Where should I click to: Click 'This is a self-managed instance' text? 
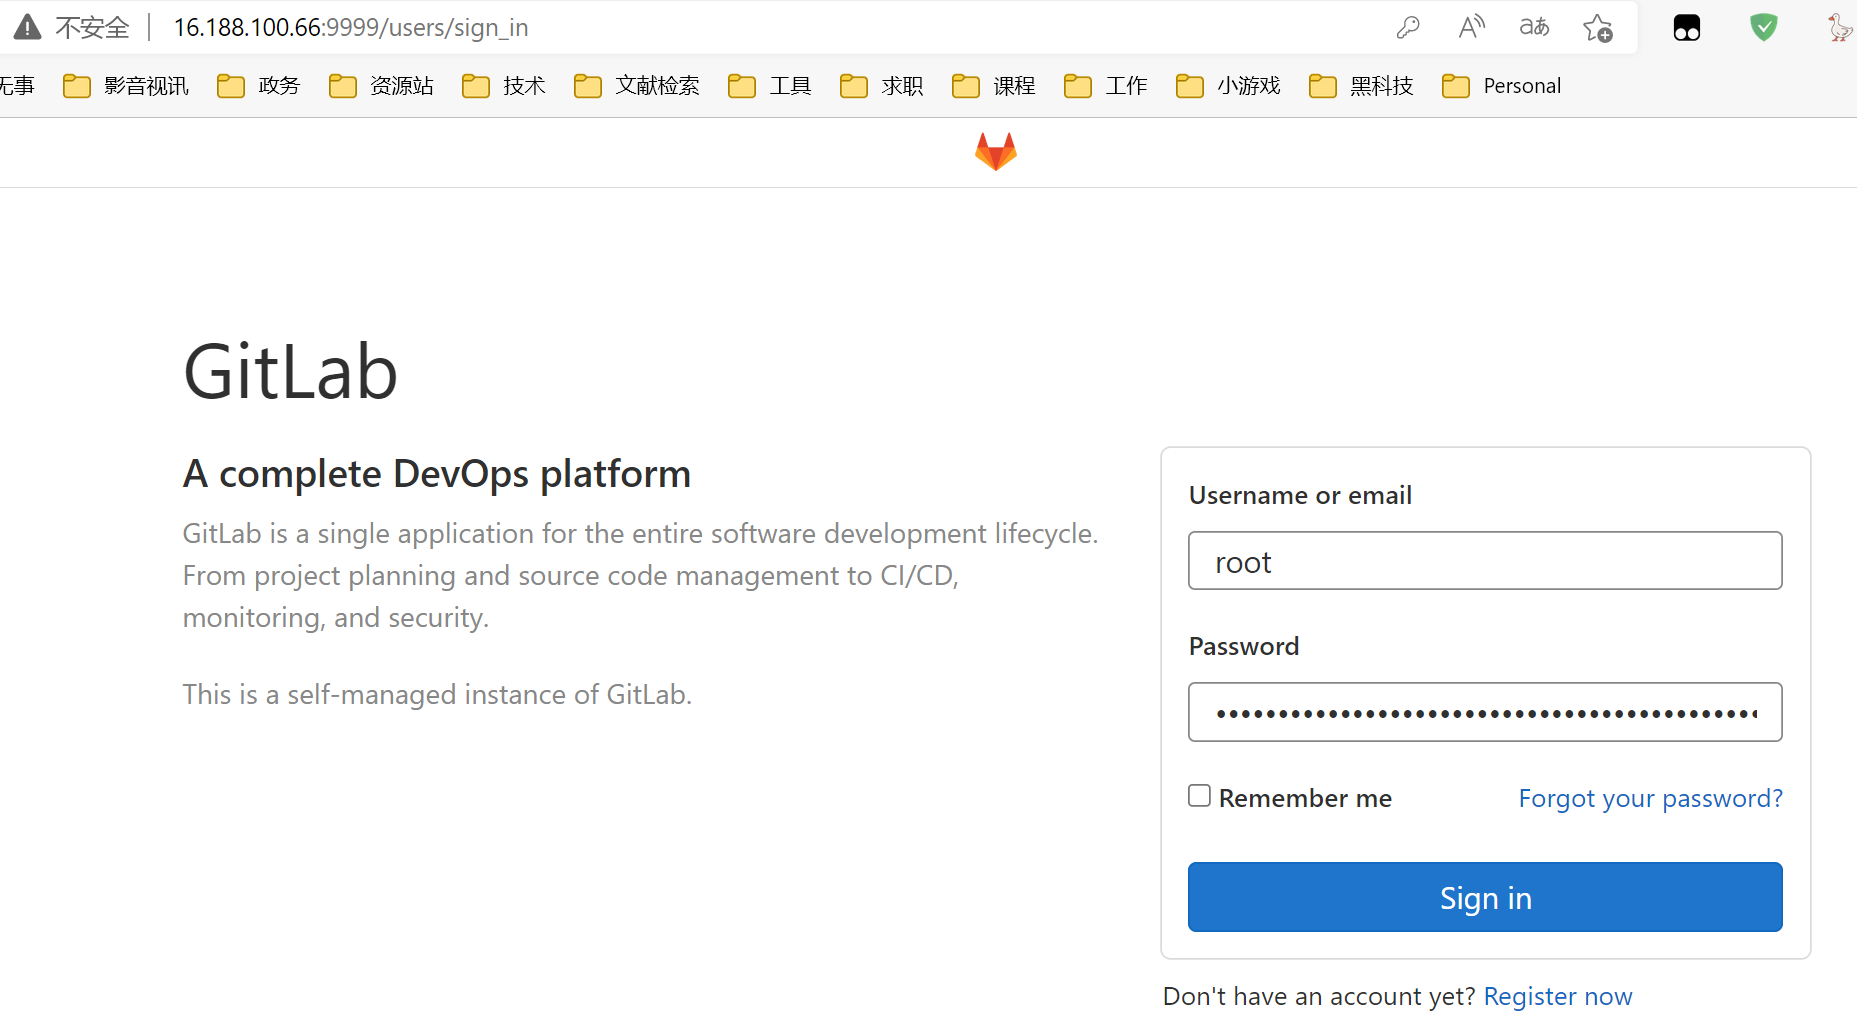[x=437, y=694]
